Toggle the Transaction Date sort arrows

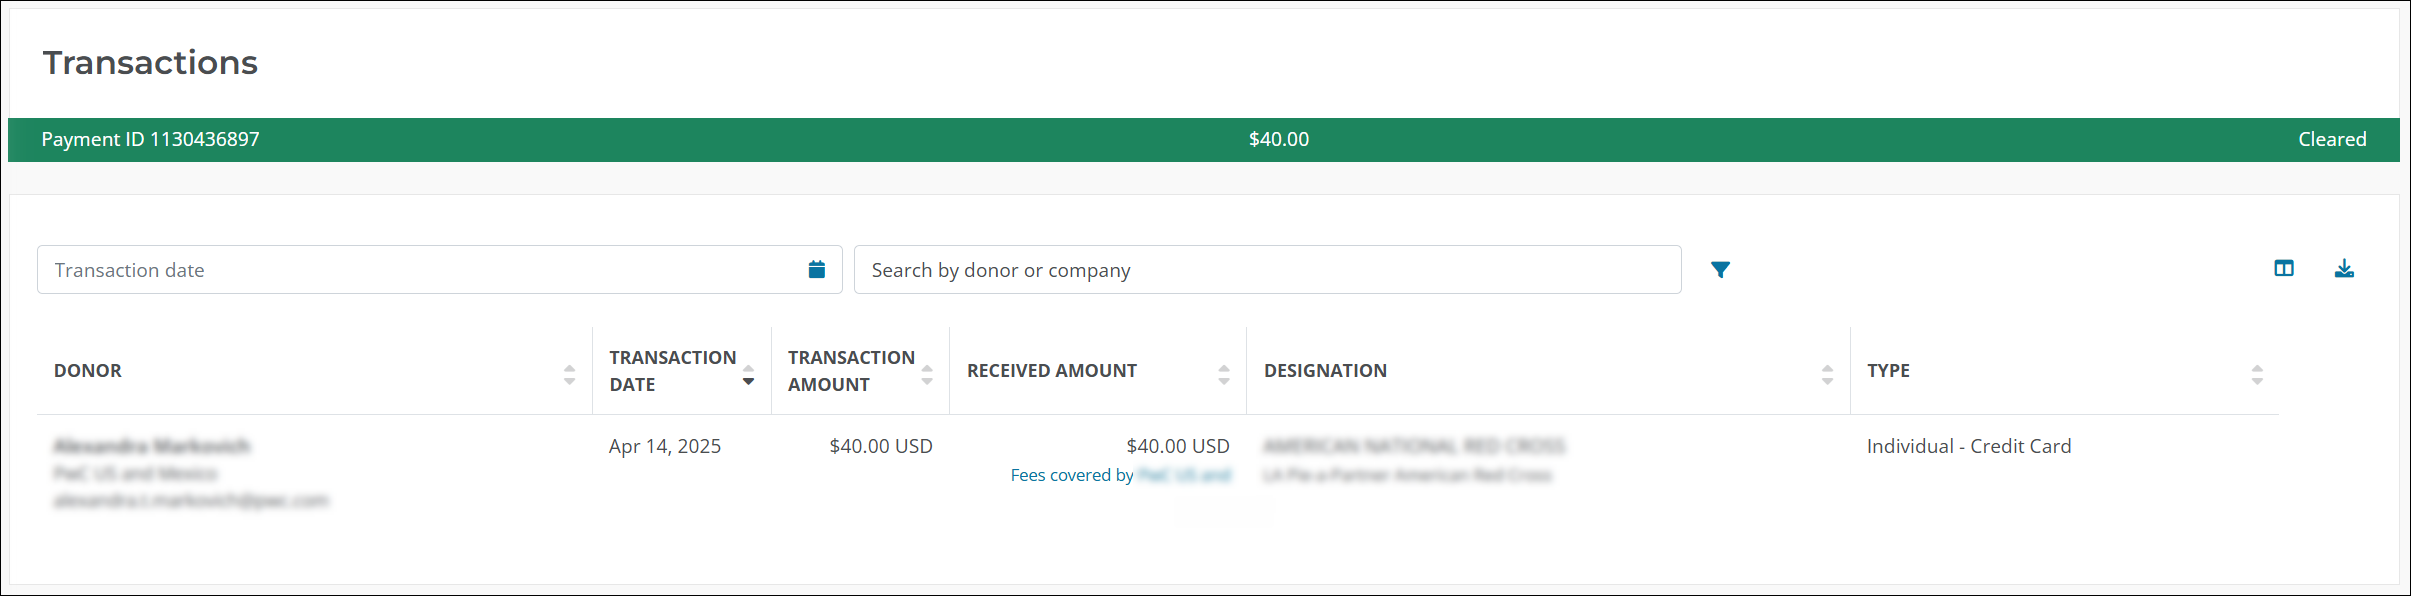click(748, 375)
